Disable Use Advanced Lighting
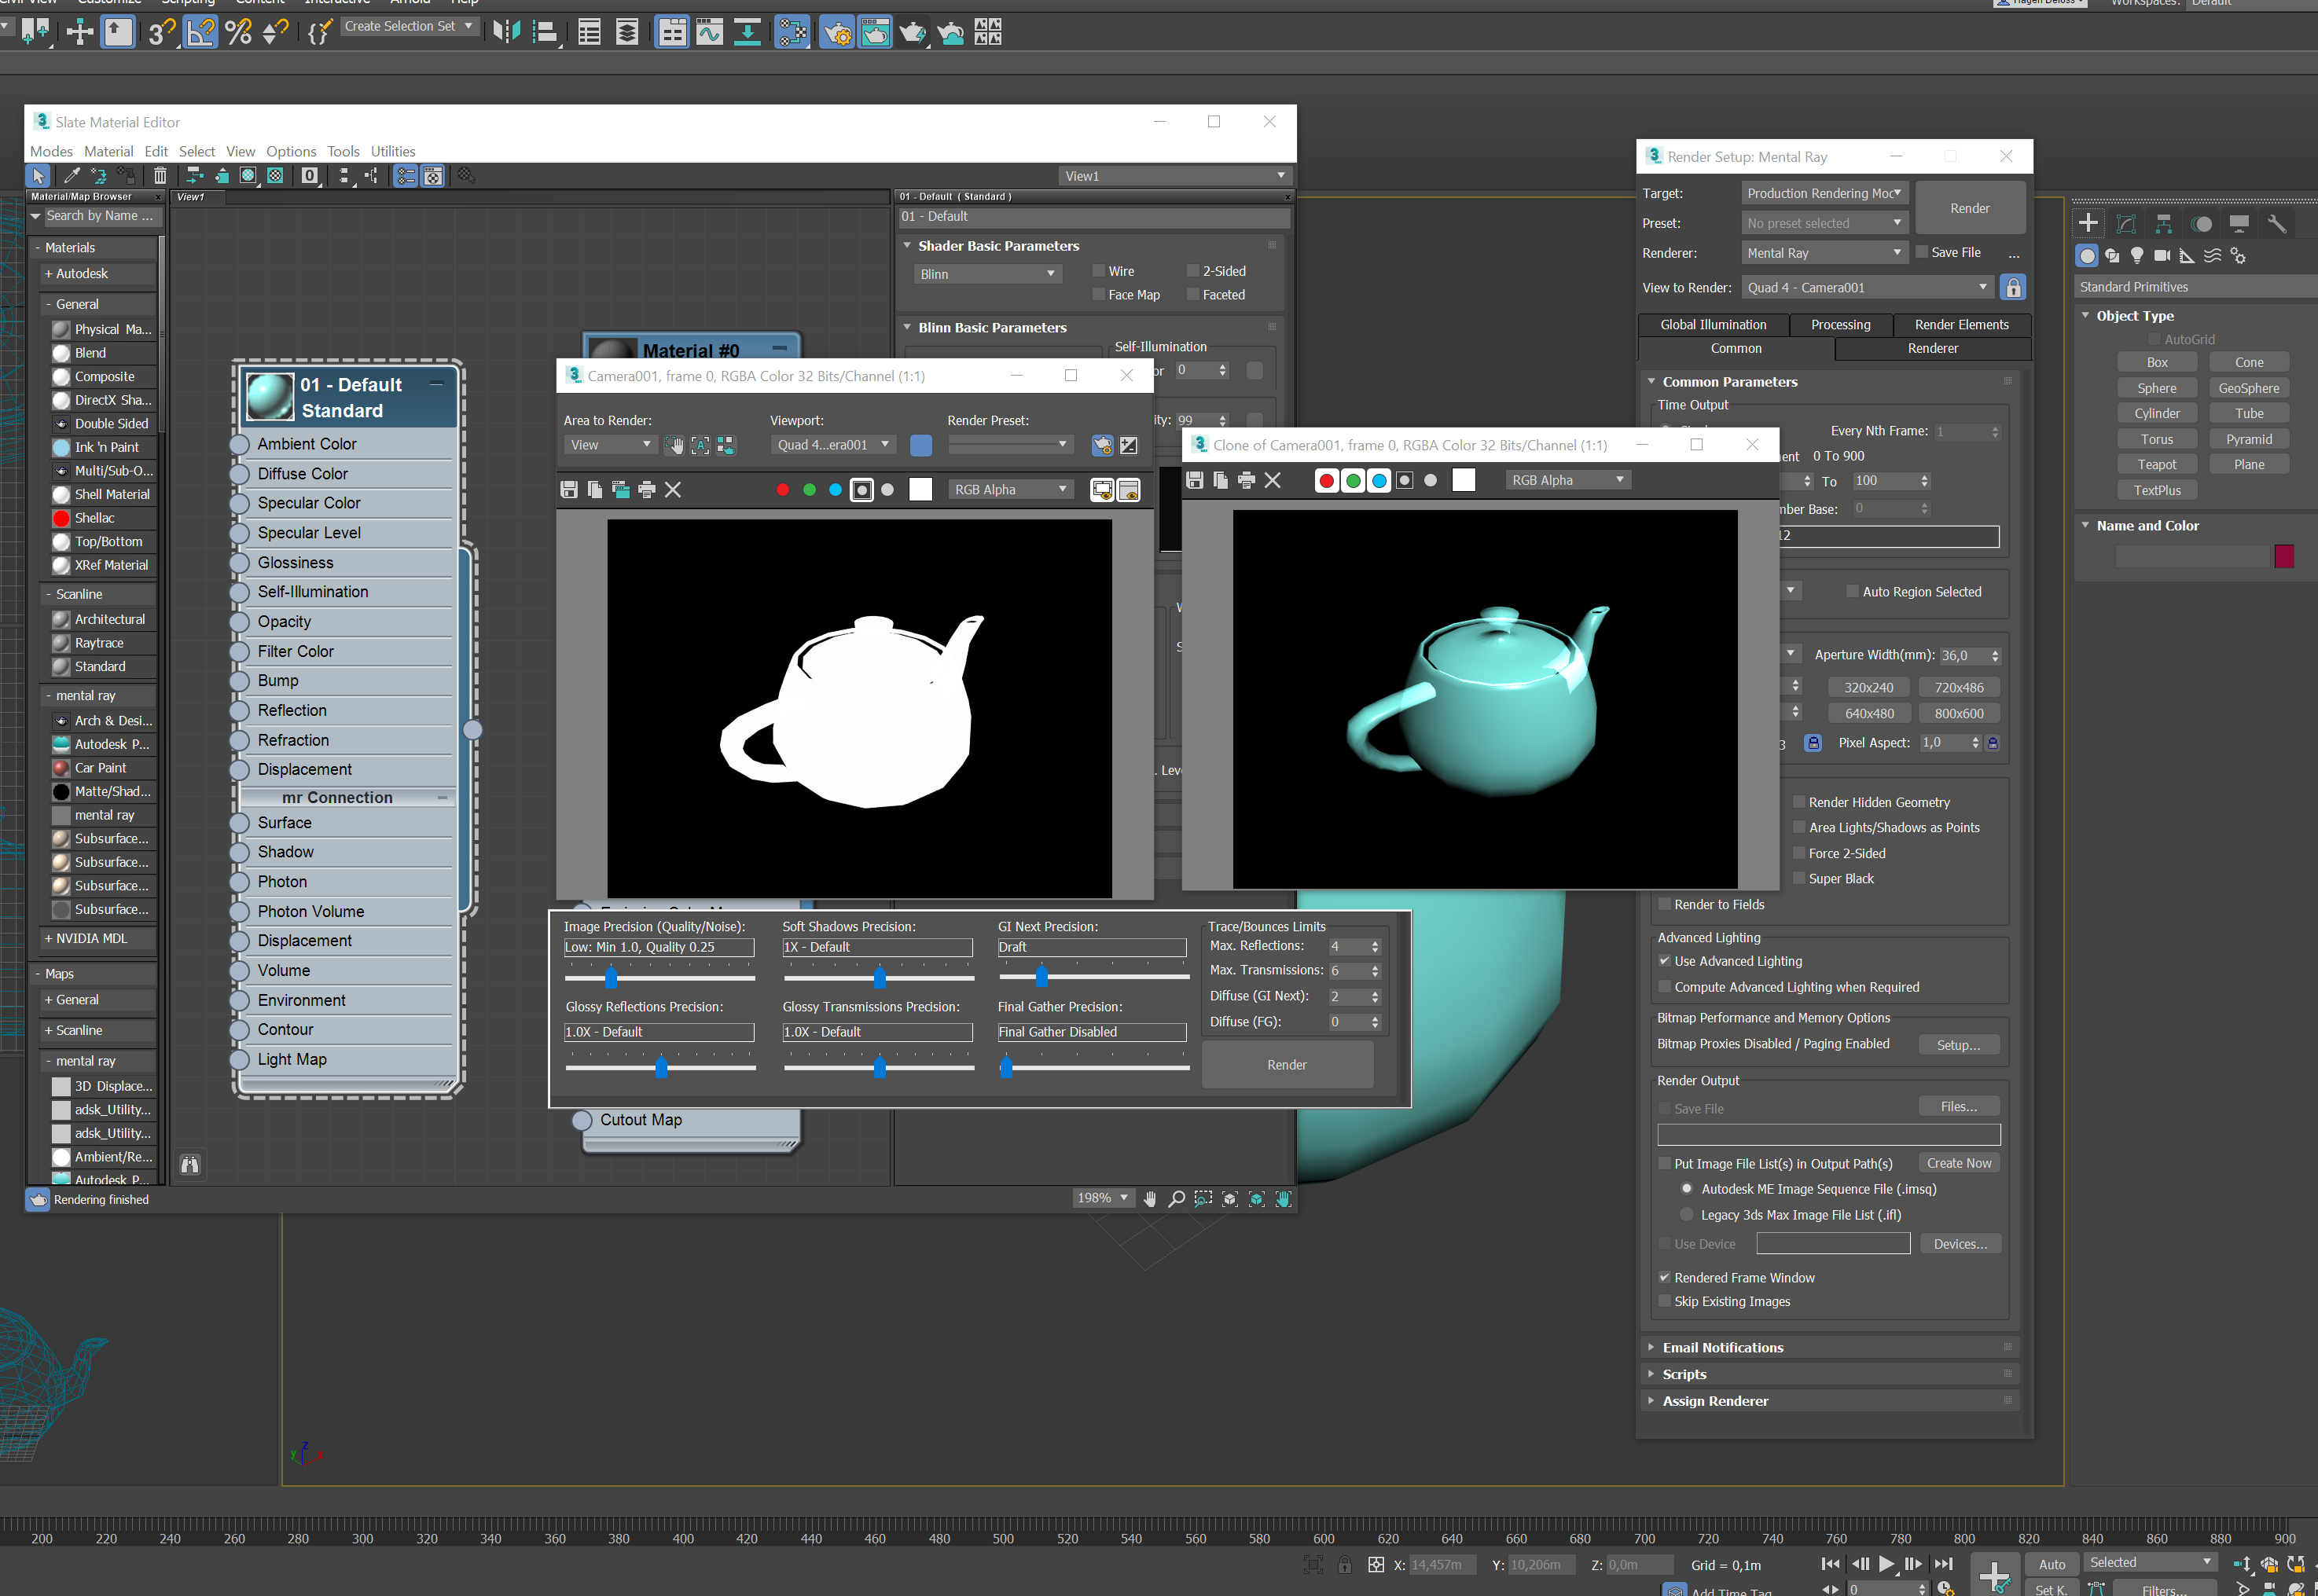Screen dimensions: 2318x1596 point(1664,961)
